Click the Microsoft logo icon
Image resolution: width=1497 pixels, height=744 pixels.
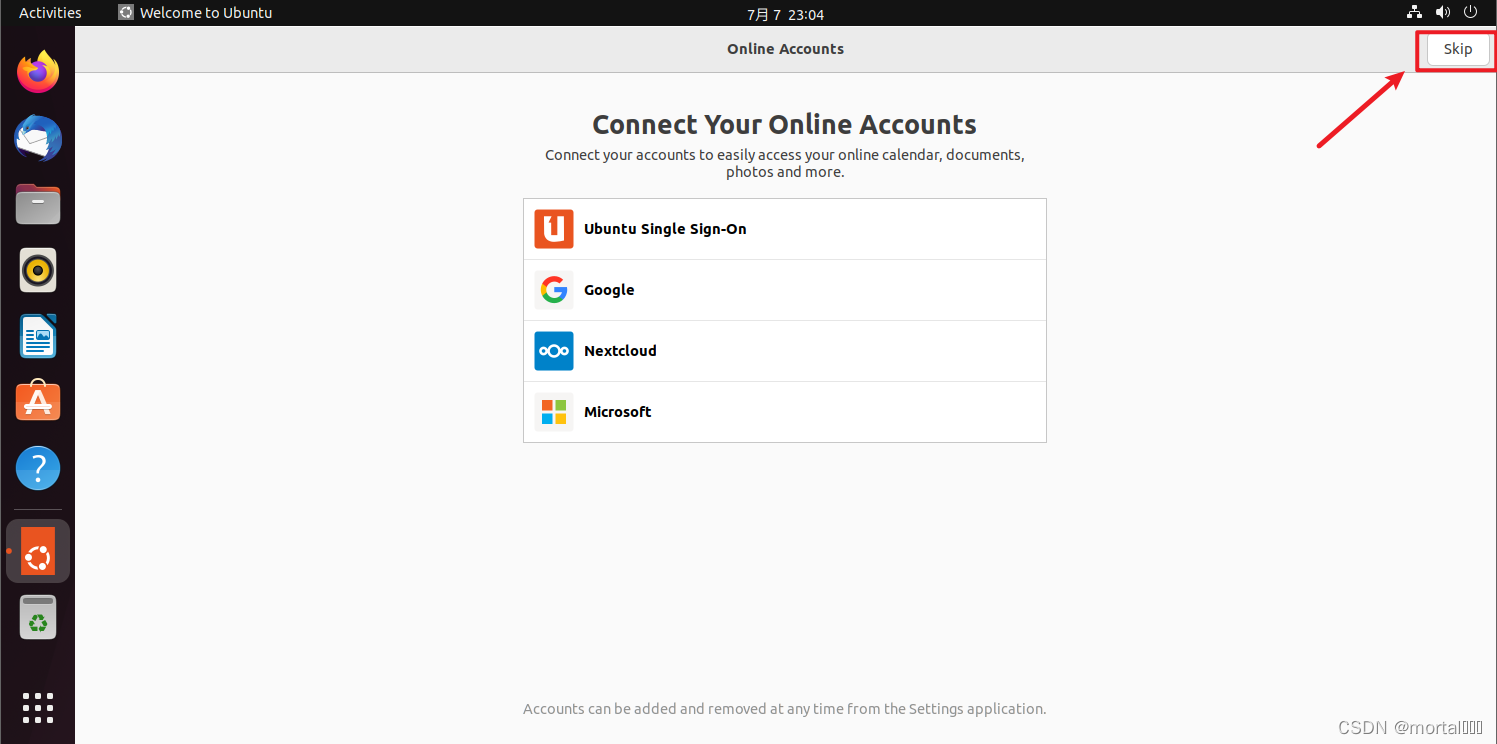point(554,412)
